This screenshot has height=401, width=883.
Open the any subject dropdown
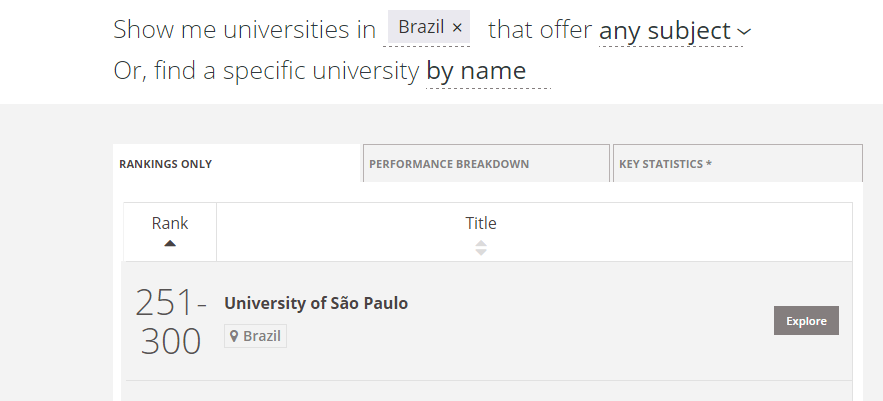(x=665, y=31)
